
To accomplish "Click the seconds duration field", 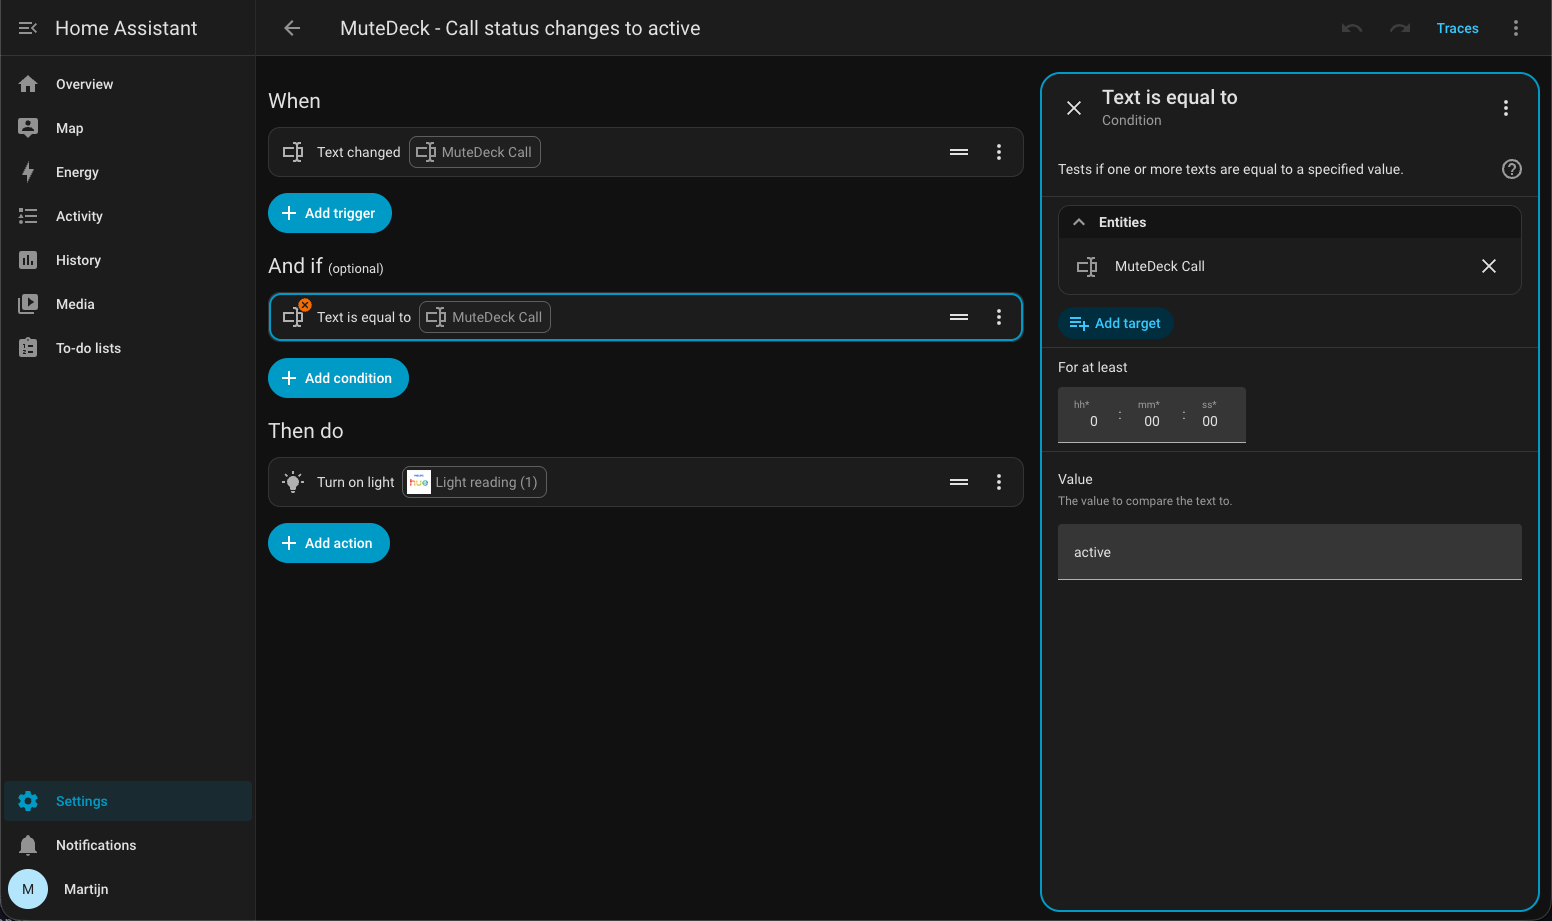I will tap(1210, 415).
